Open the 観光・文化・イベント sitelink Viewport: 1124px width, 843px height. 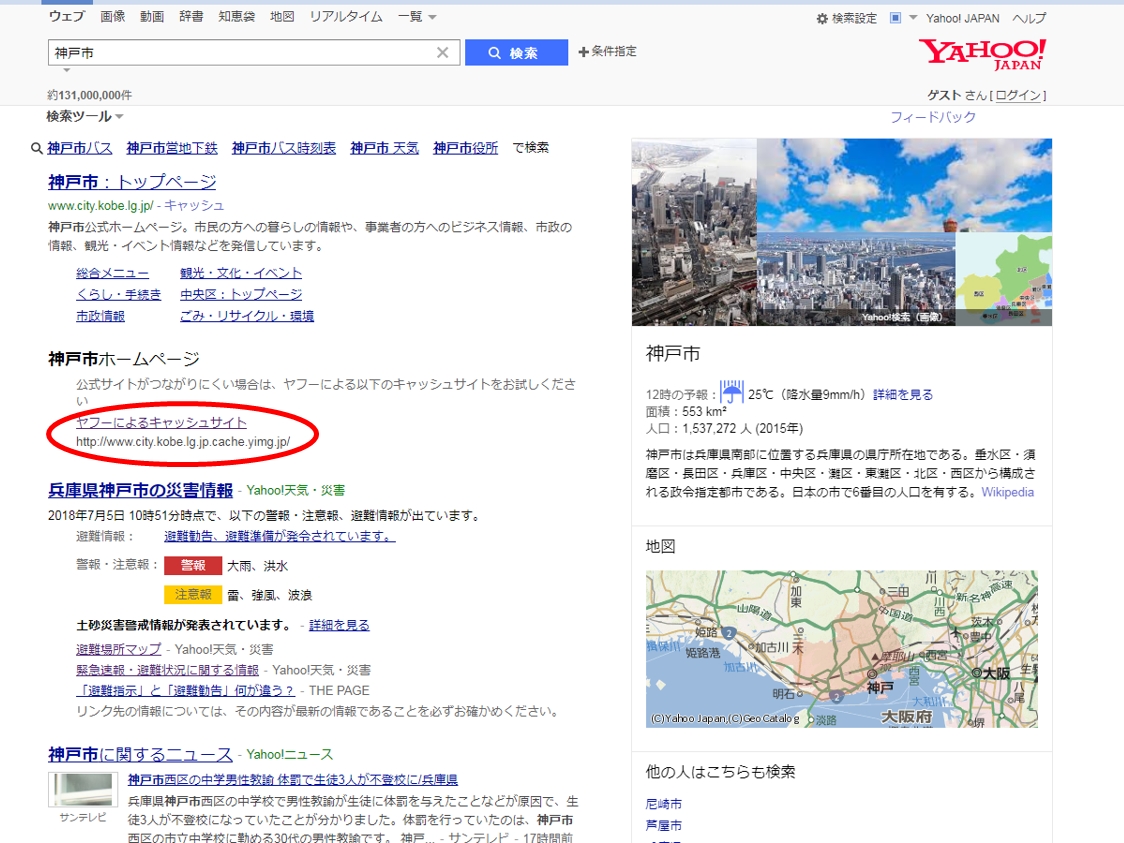241,273
